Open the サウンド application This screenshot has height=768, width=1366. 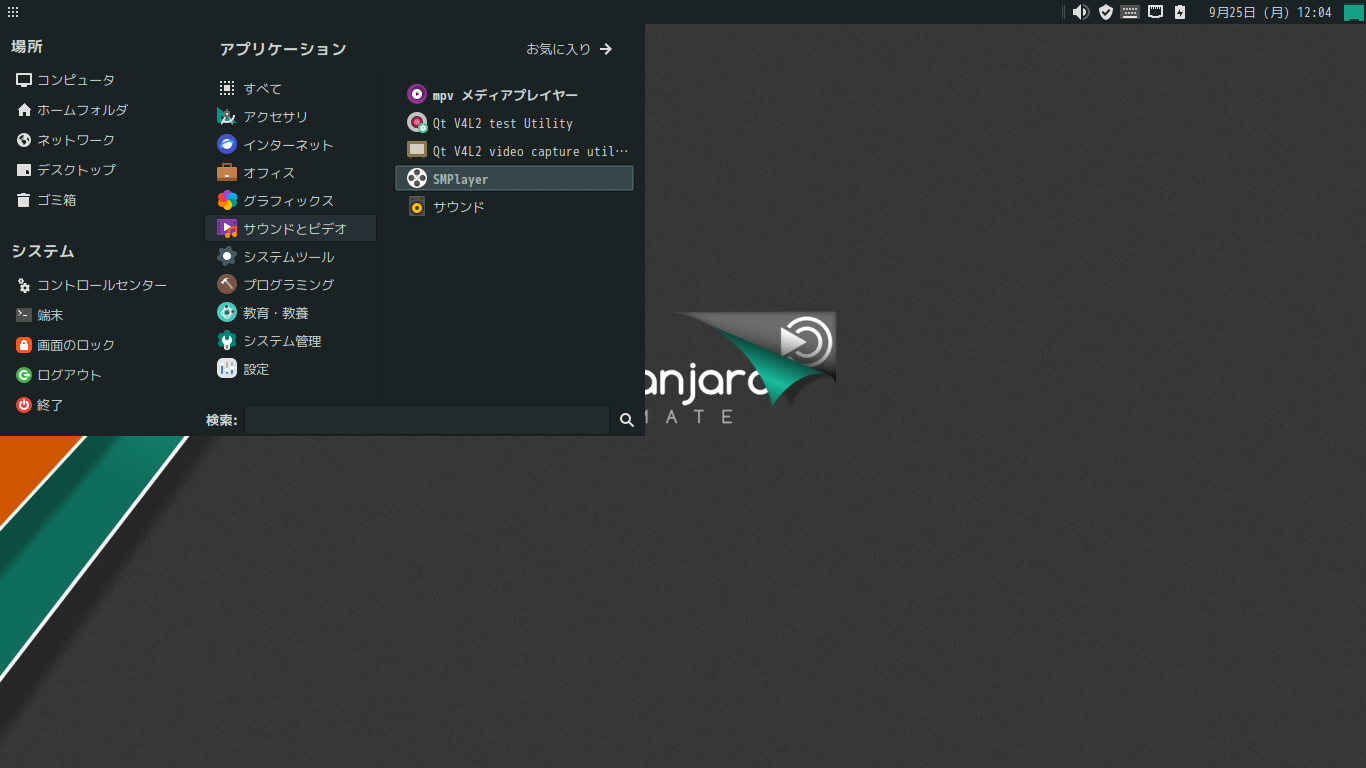[514, 206]
